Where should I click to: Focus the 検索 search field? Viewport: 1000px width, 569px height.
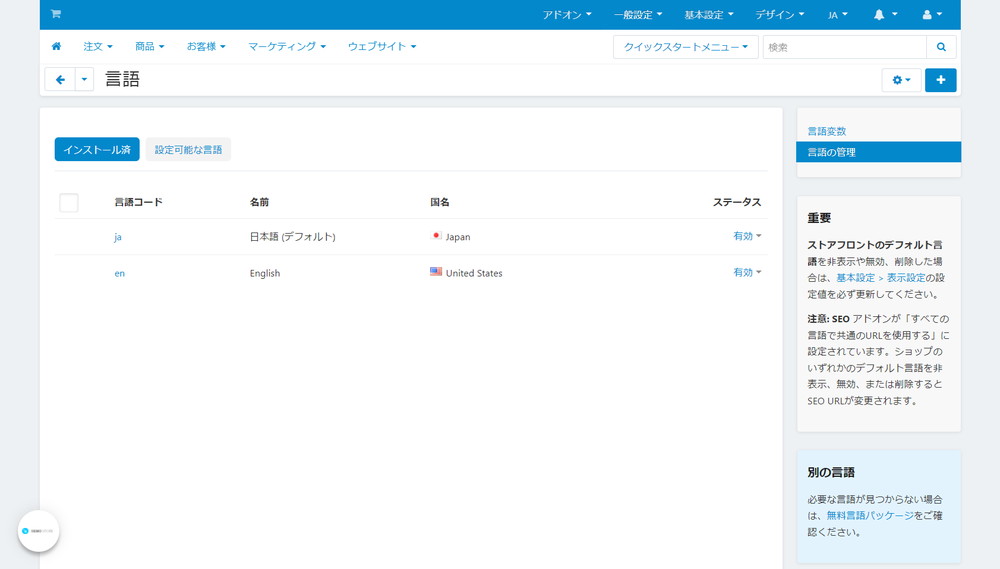[x=844, y=47]
